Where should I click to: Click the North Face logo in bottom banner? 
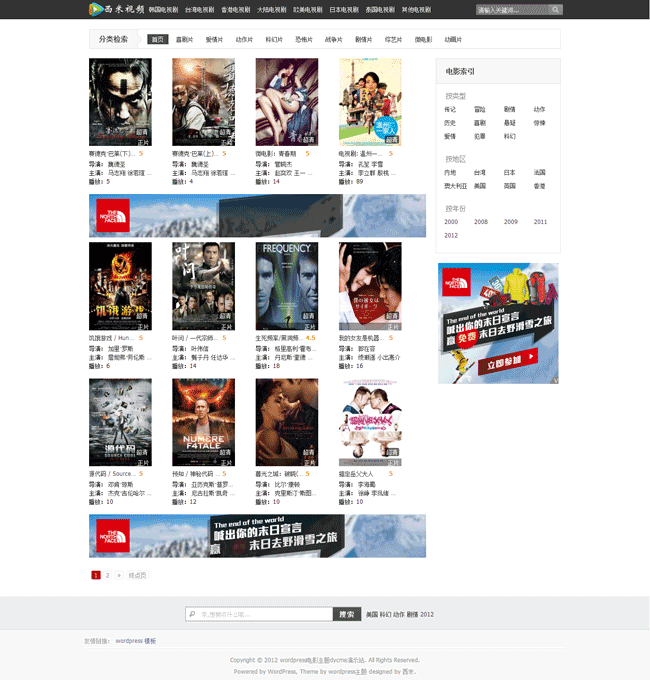pyautogui.click(x=113, y=536)
